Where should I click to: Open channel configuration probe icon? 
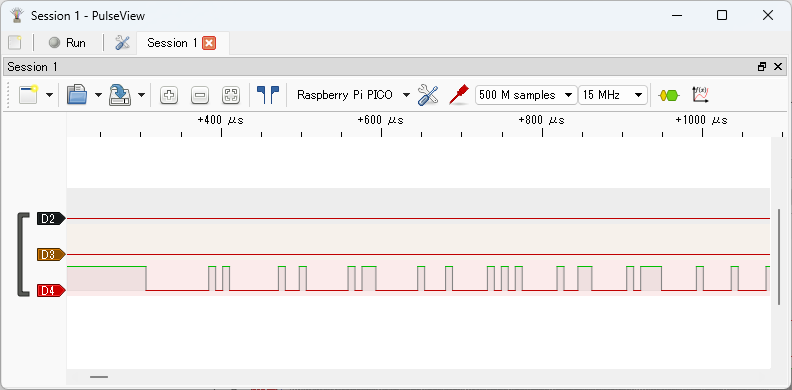click(459, 95)
